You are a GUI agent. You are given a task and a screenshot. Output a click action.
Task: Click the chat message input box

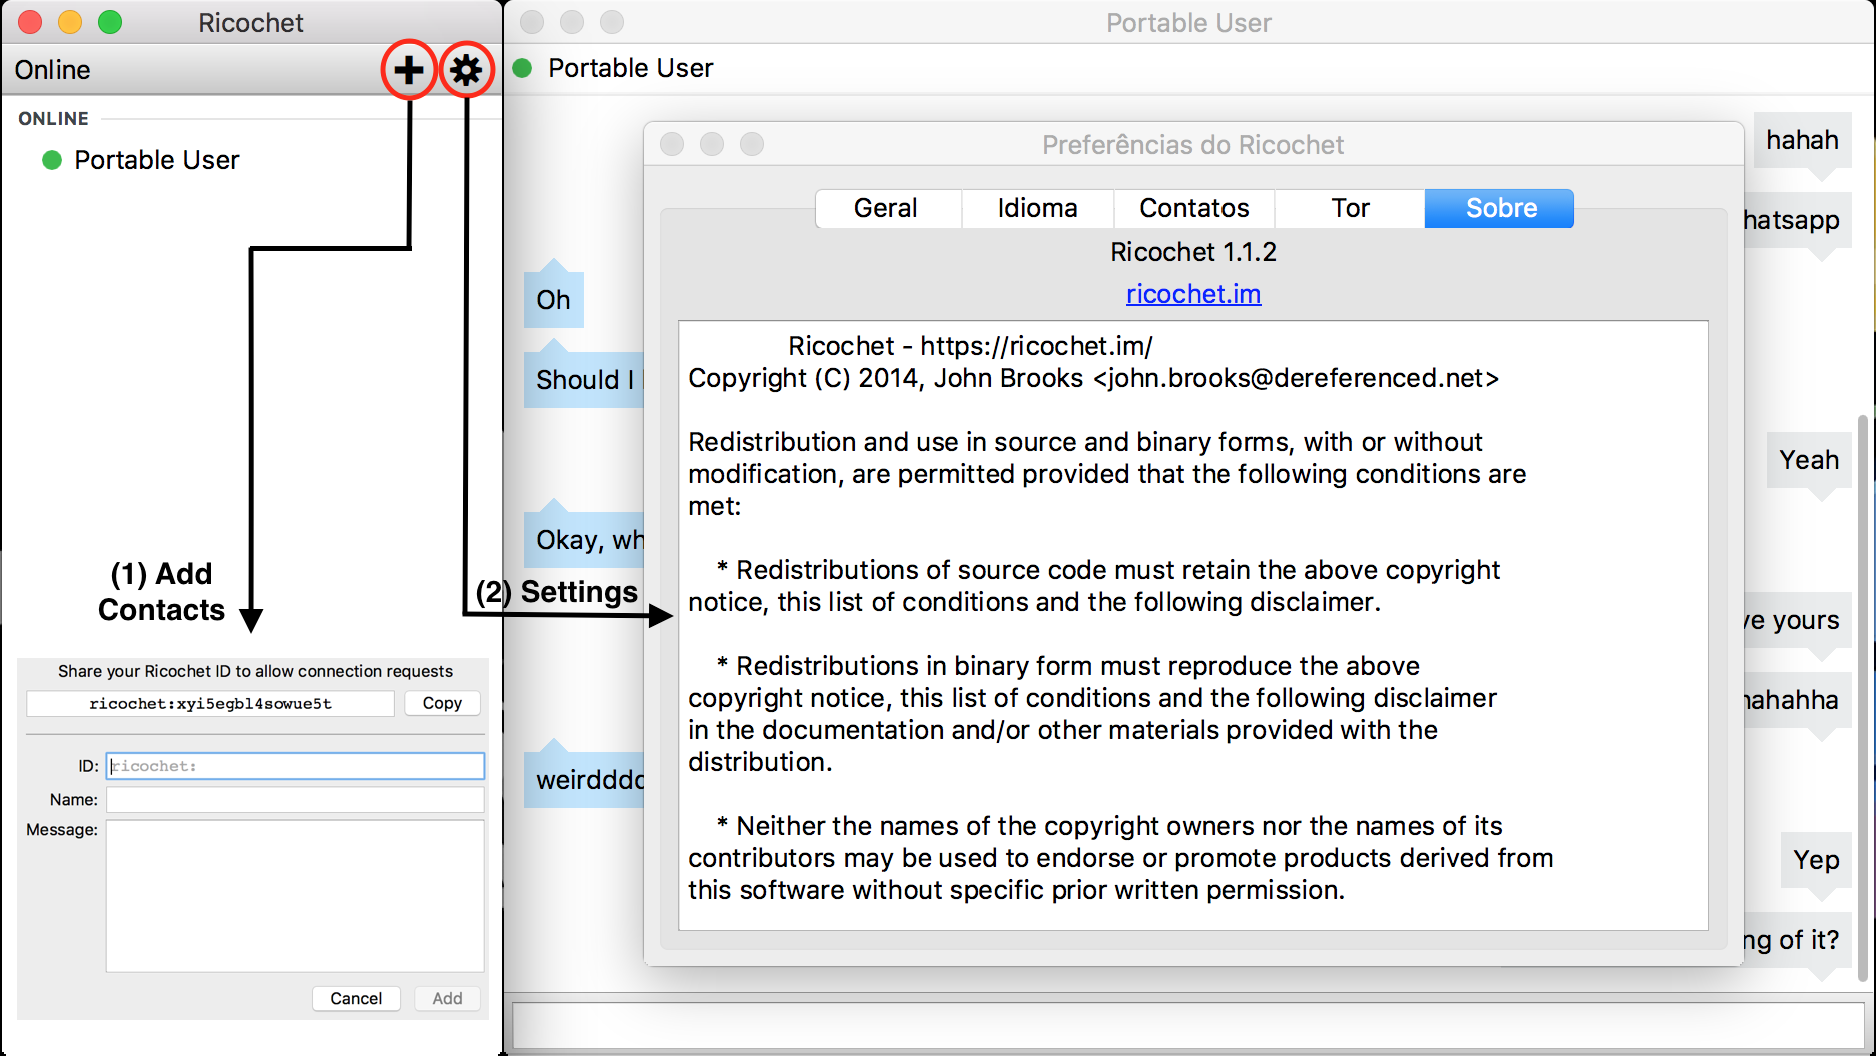point(1187,1025)
